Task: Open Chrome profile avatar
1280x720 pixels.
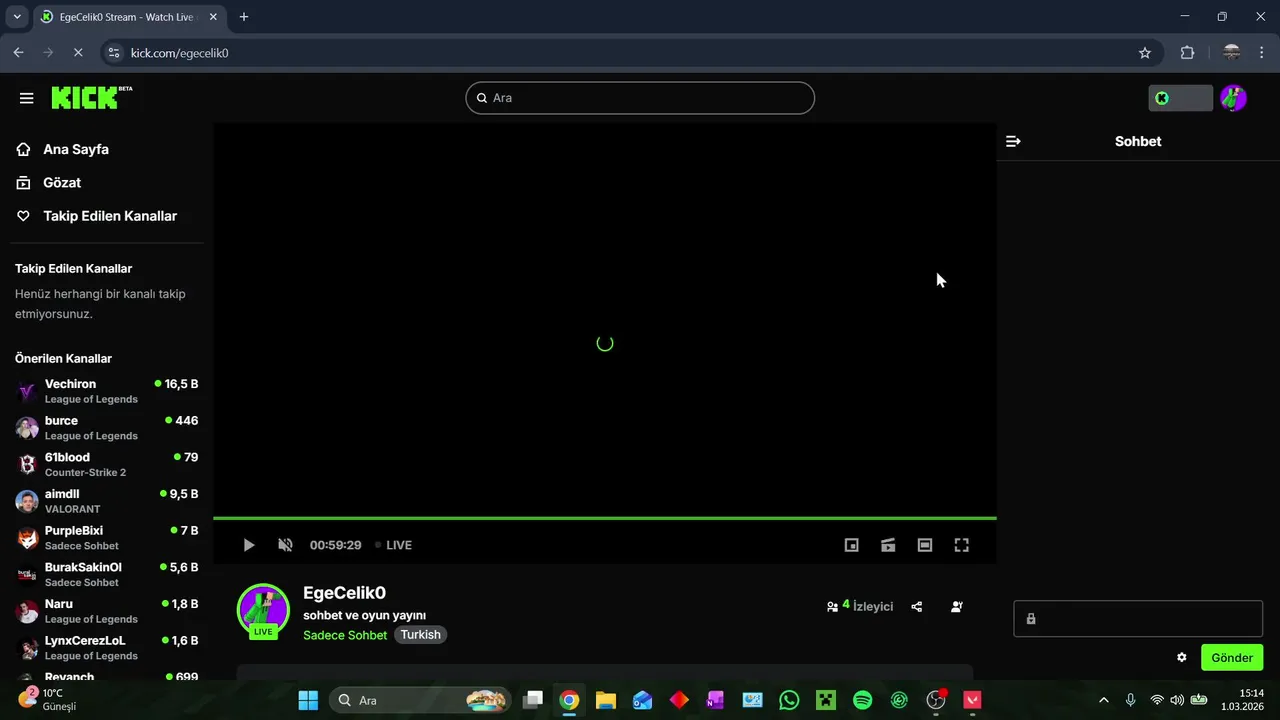Action: pos(1232,53)
